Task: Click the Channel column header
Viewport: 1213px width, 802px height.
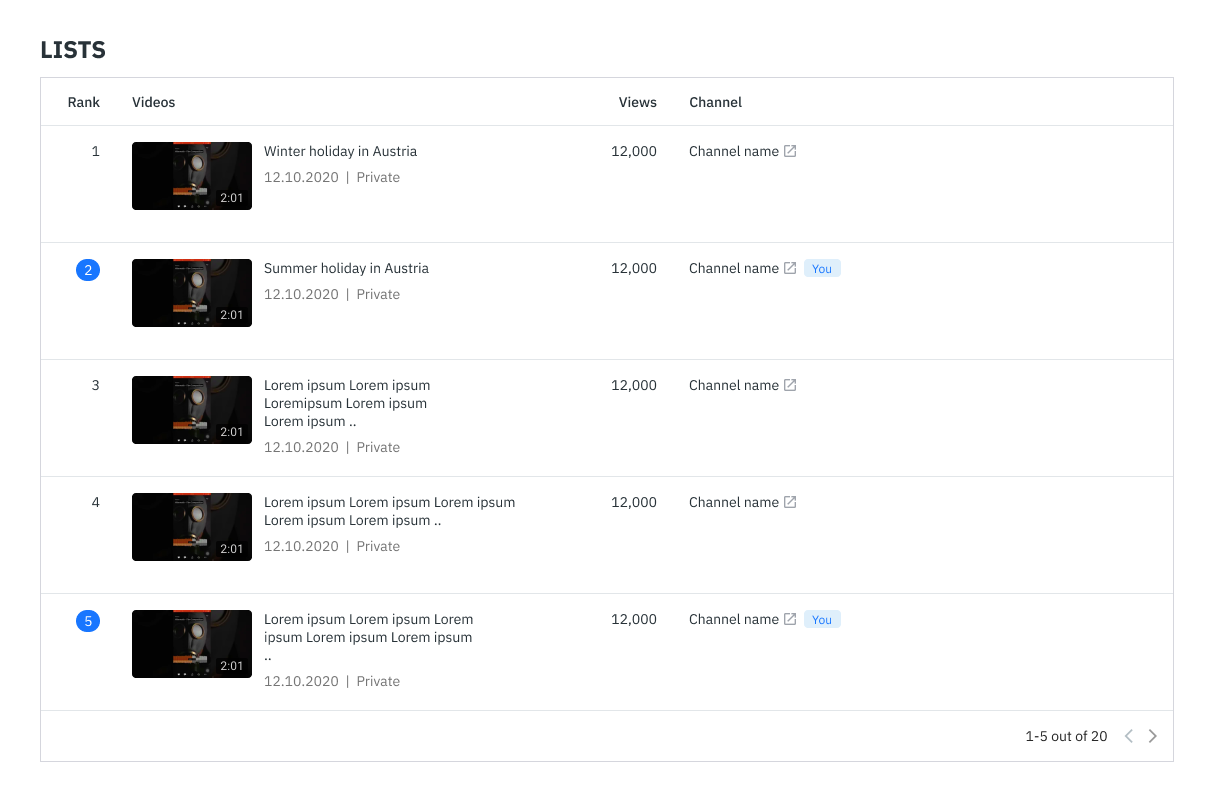Action: coord(715,102)
